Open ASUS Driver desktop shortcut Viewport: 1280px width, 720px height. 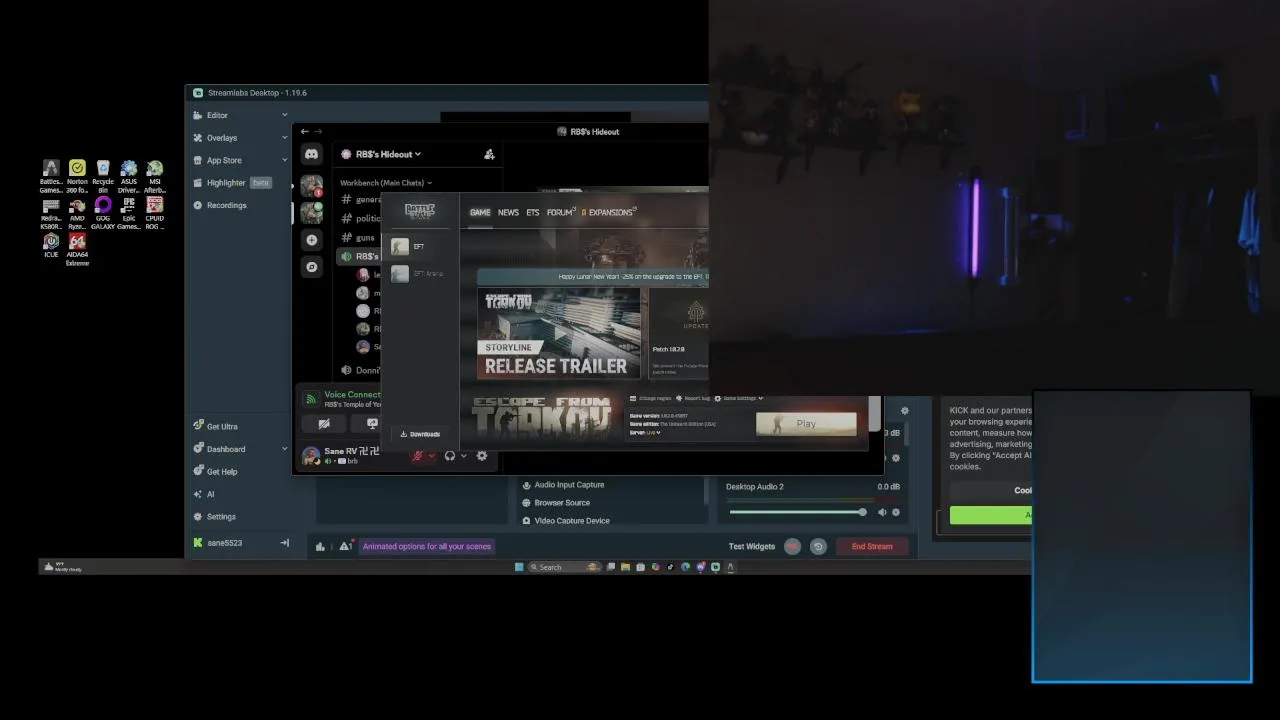(129, 176)
